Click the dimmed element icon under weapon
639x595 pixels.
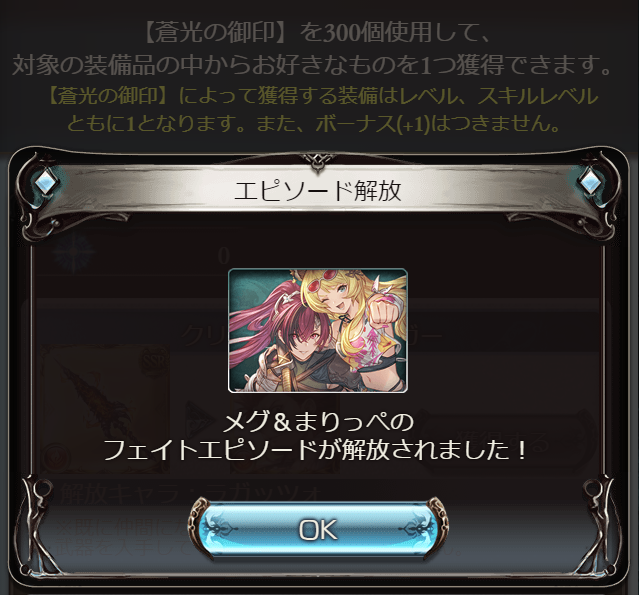[56, 457]
